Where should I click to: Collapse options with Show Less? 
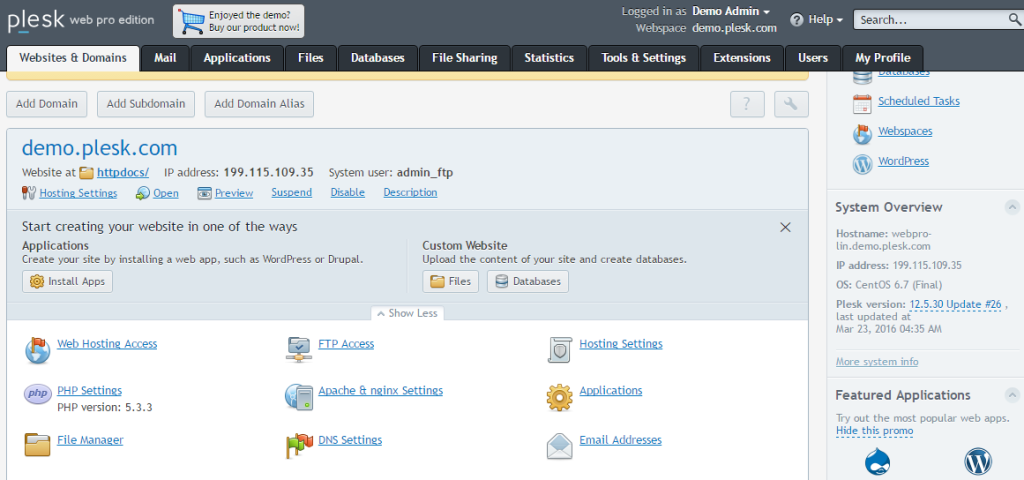click(408, 313)
